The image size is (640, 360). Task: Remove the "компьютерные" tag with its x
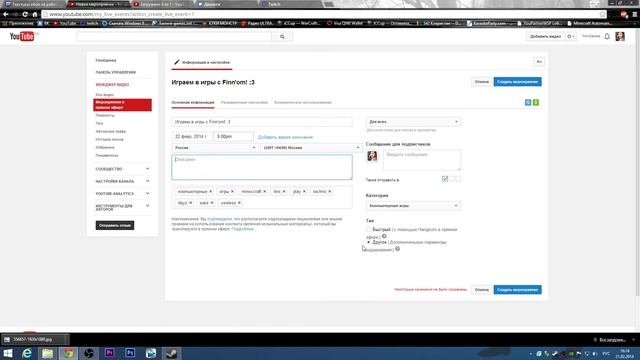tap(211, 191)
